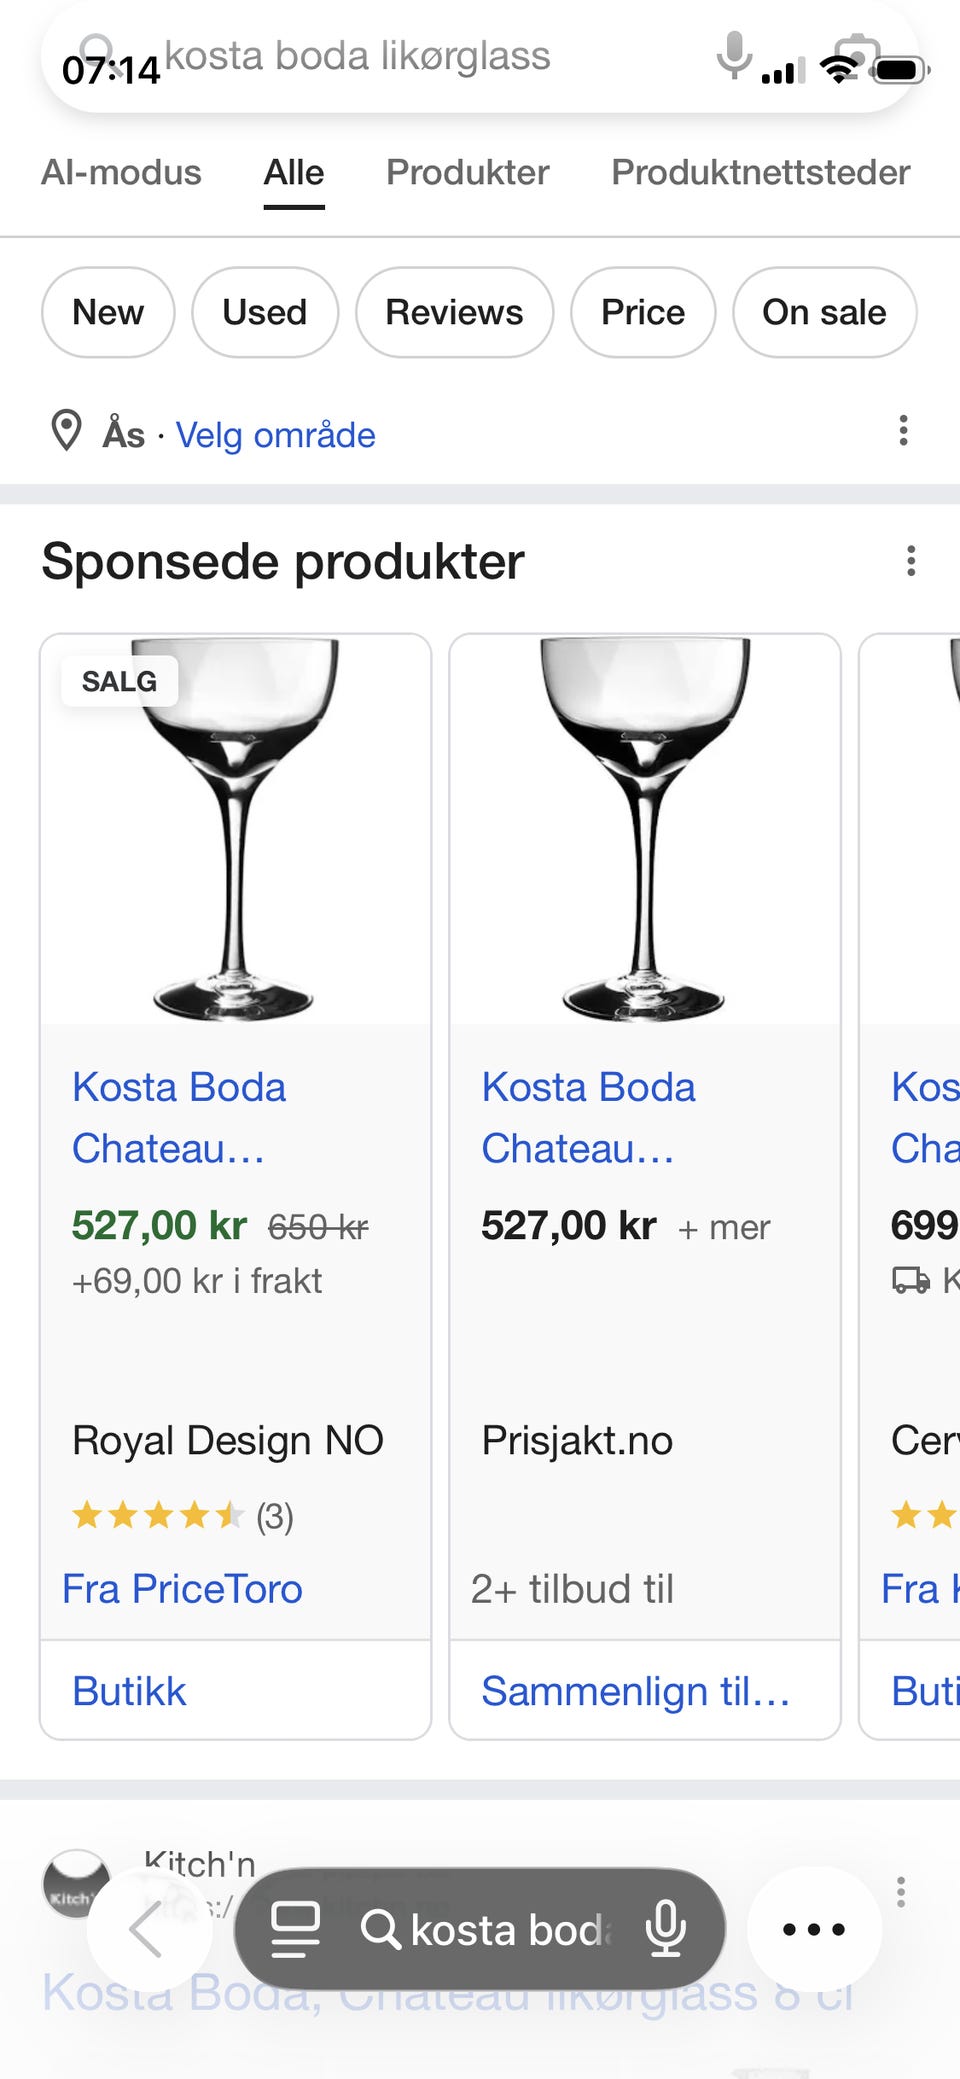Tap the SALG glass product image

click(235, 830)
